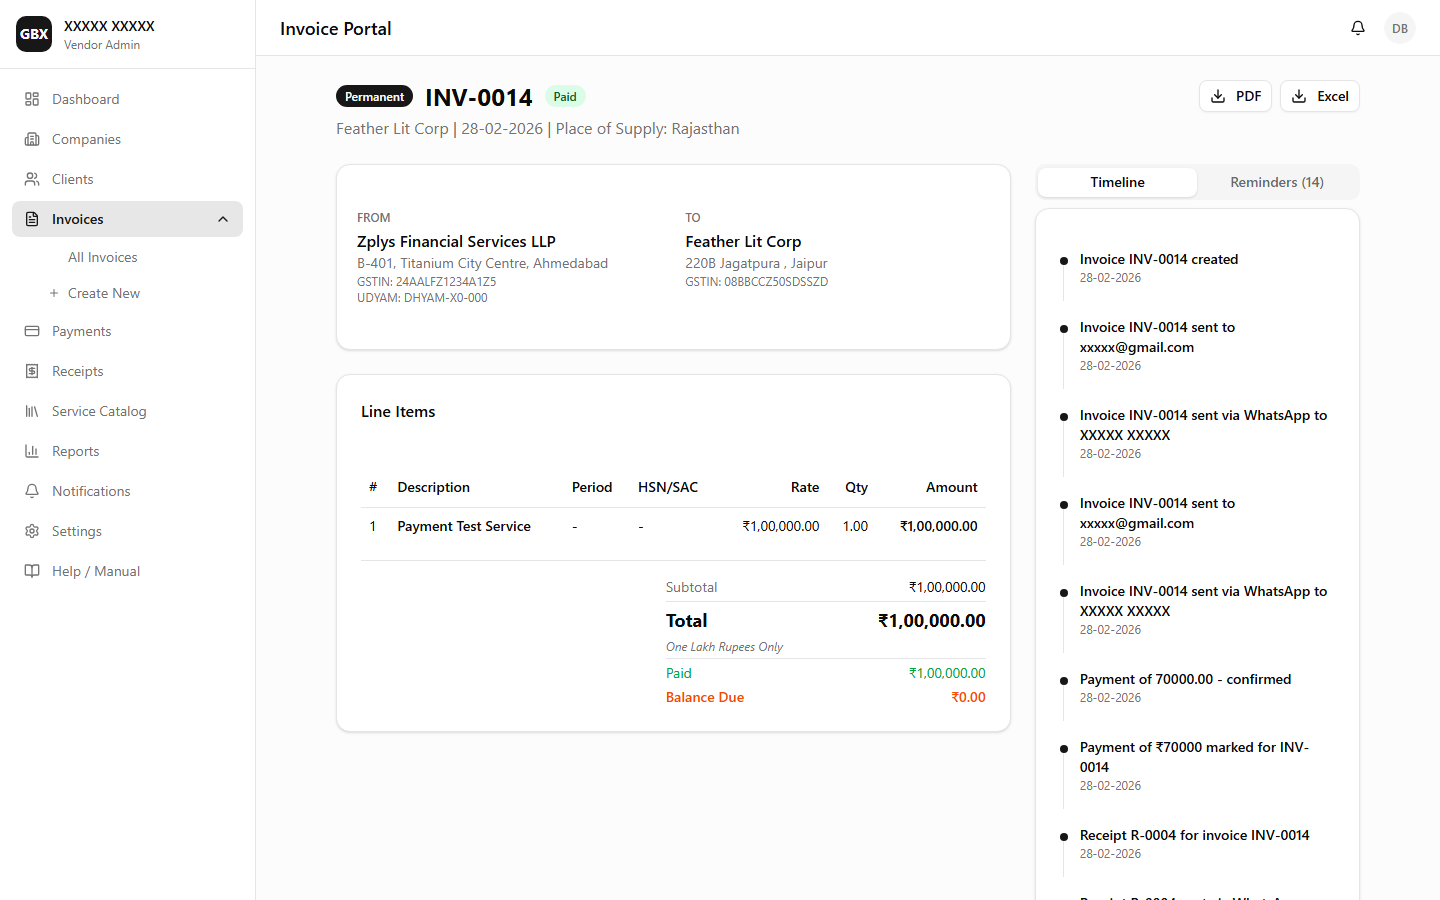Click download icon on PDF button
Viewport: 1440px width, 900px height.
tap(1218, 96)
